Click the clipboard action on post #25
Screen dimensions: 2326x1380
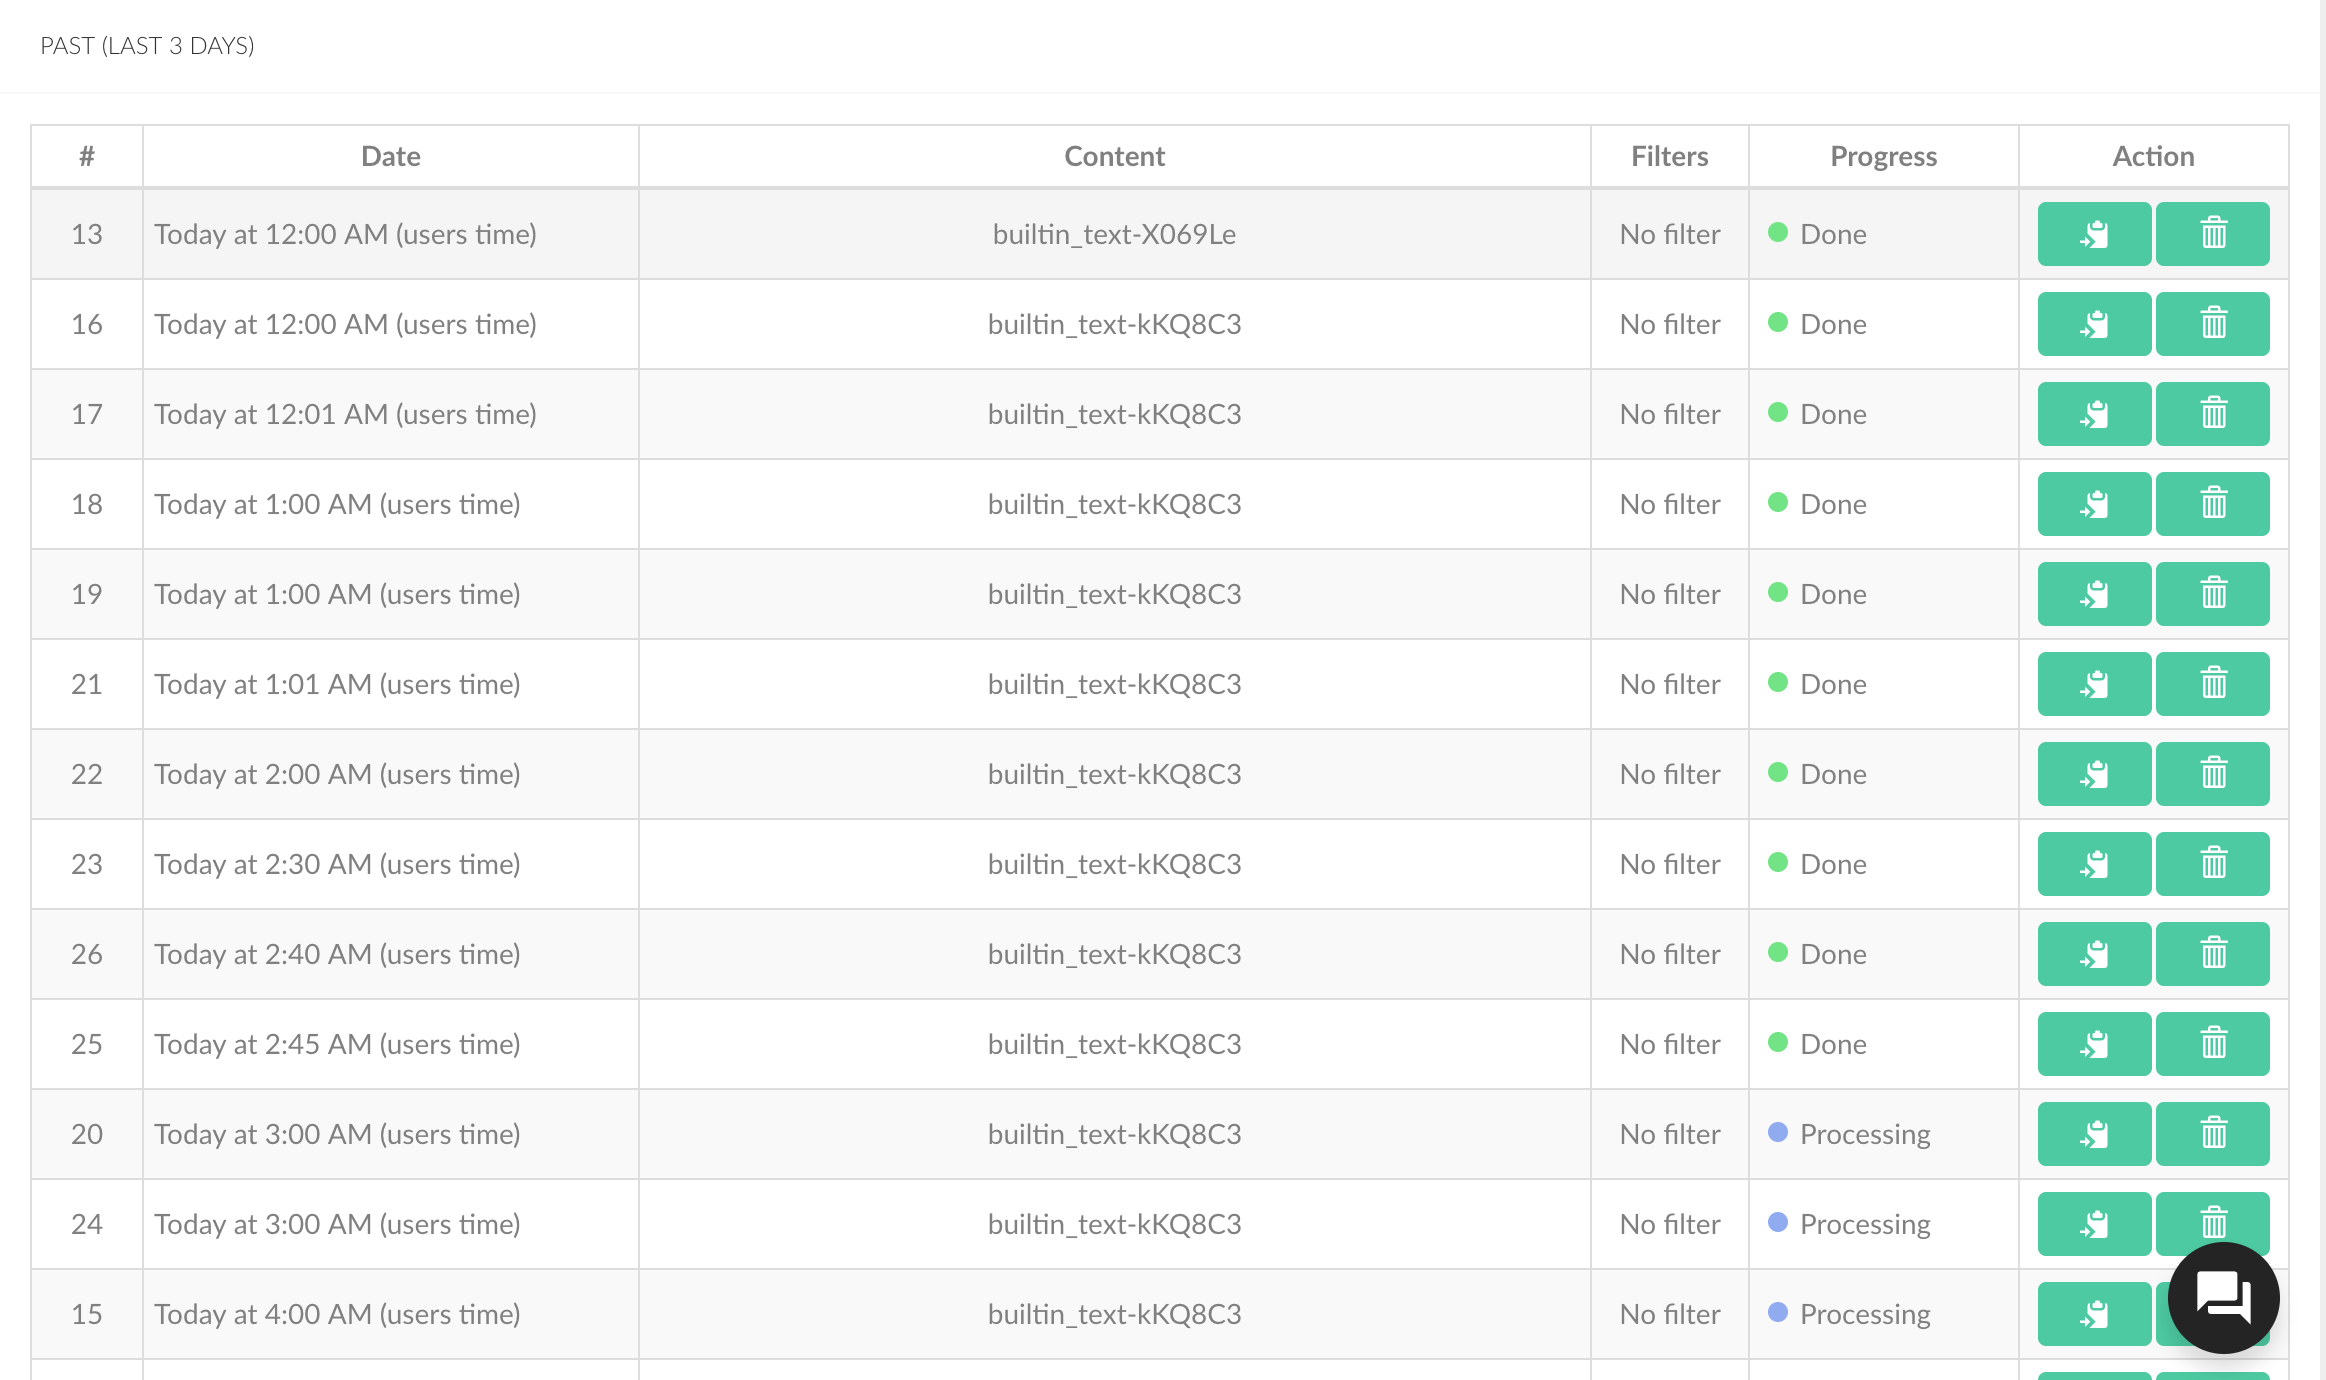(2093, 1044)
